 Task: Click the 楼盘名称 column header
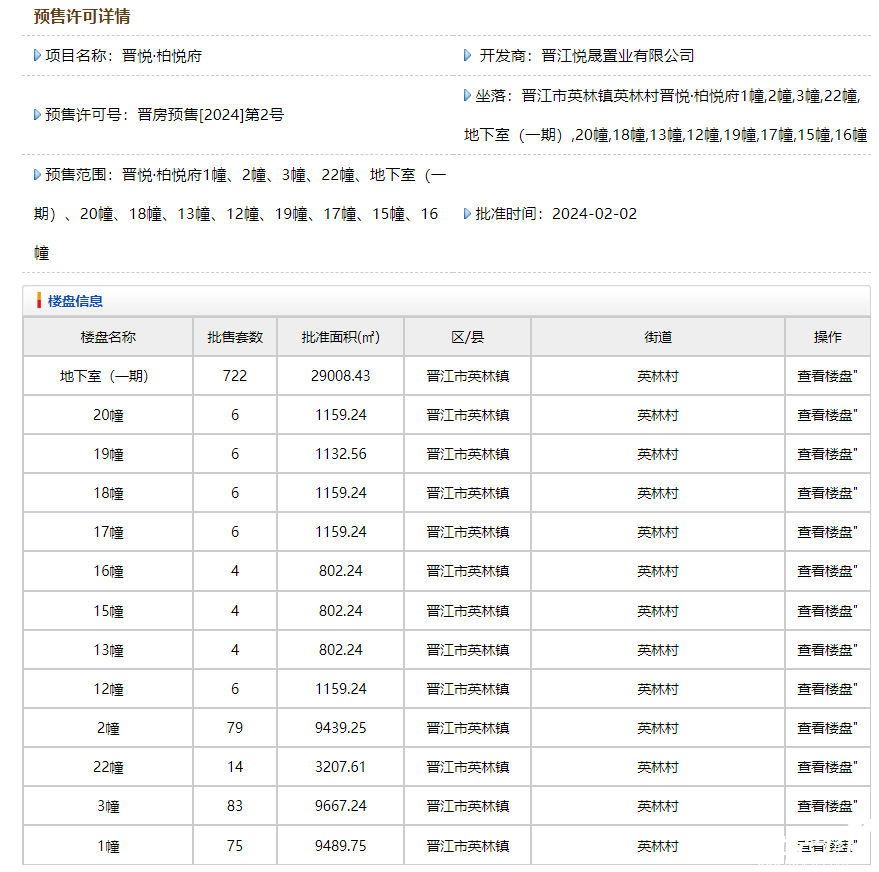108,337
